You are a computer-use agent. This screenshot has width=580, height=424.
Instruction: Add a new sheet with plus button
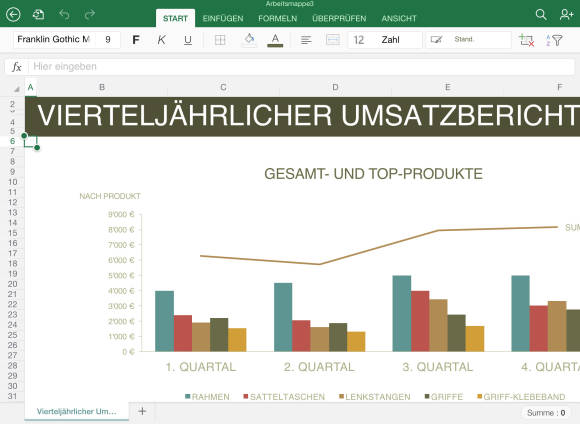click(x=142, y=411)
